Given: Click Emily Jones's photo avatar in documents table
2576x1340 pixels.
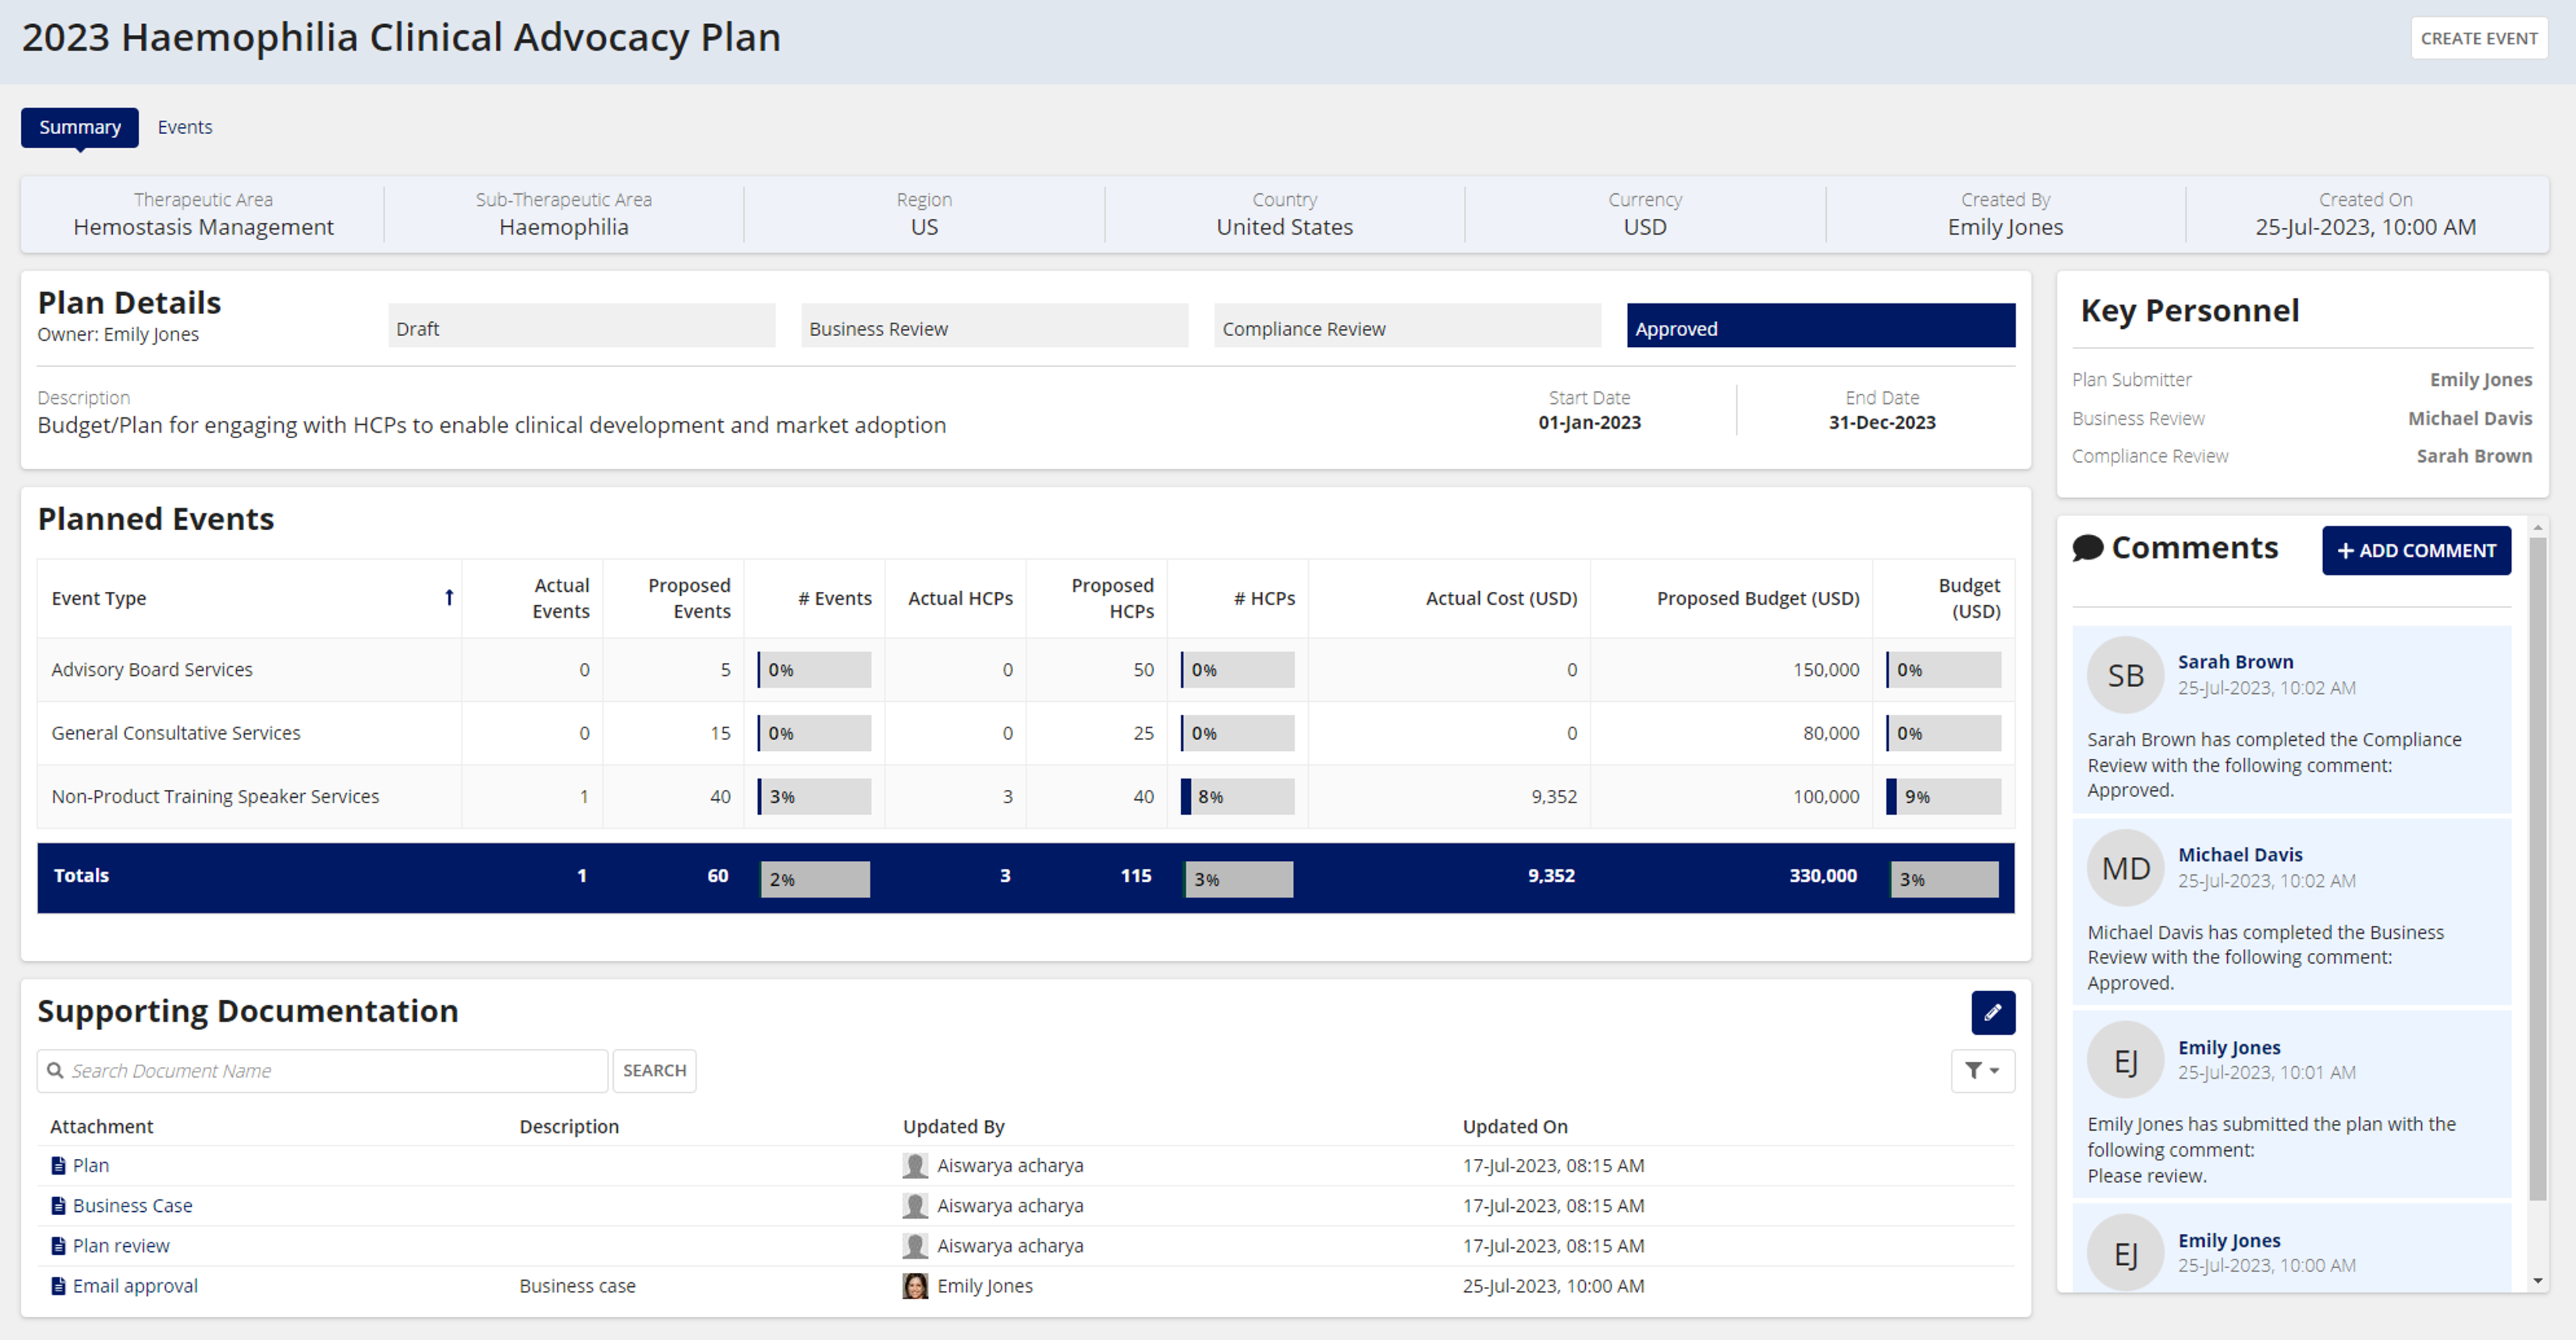Looking at the screenshot, I should coord(914,1285).
